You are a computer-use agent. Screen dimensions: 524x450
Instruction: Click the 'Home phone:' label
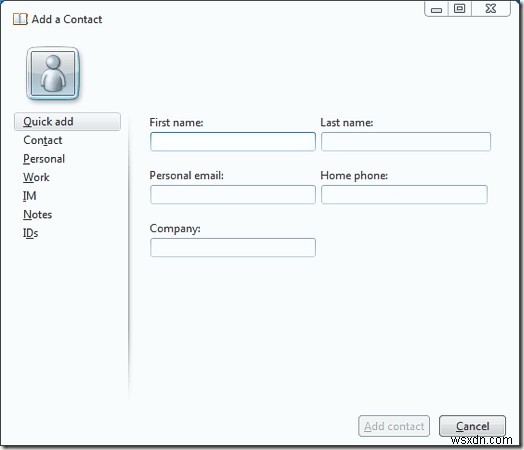point(354,176)
